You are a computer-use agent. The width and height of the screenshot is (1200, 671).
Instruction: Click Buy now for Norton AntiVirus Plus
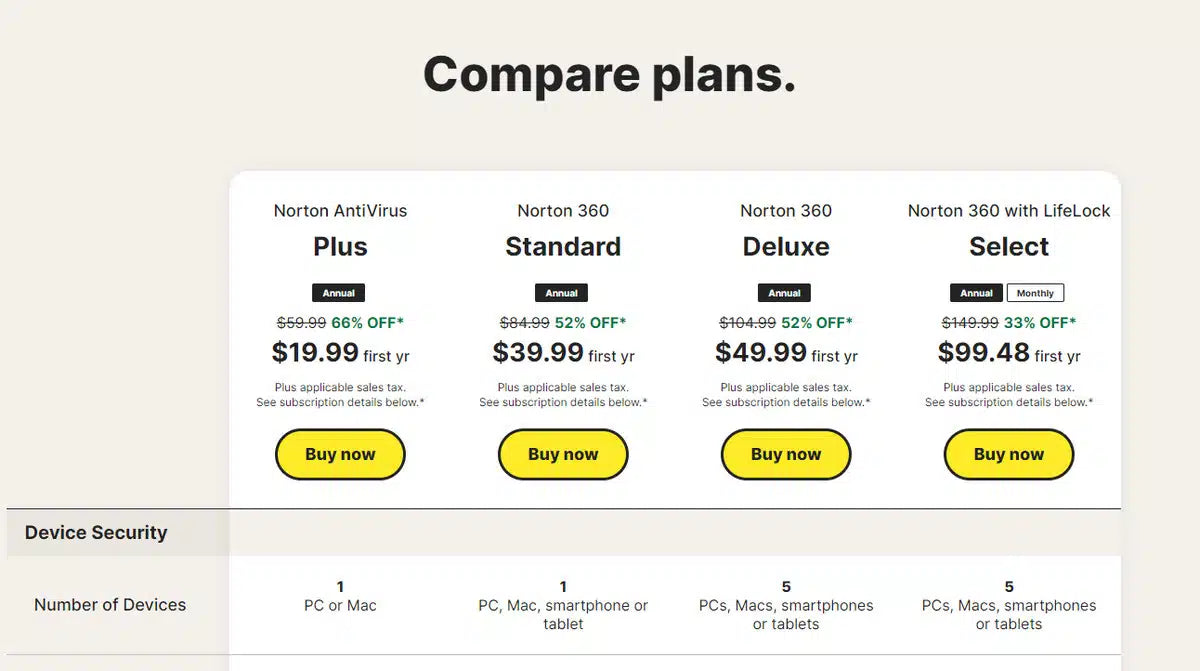click(340, 455)
